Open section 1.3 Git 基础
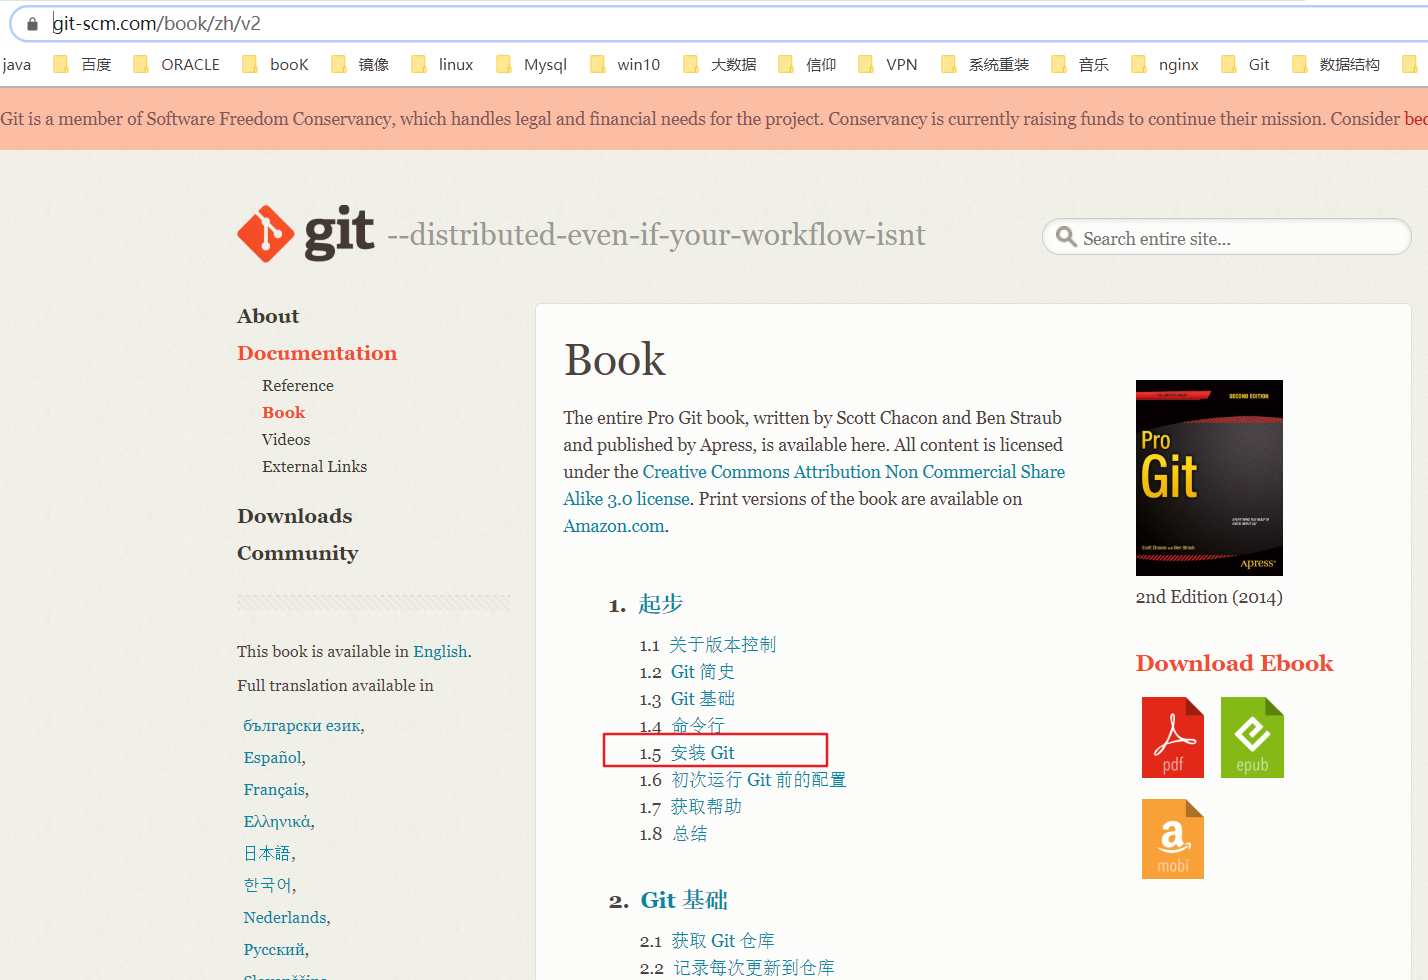Screen dimensions: 1428x980 [x=703, y=699]
